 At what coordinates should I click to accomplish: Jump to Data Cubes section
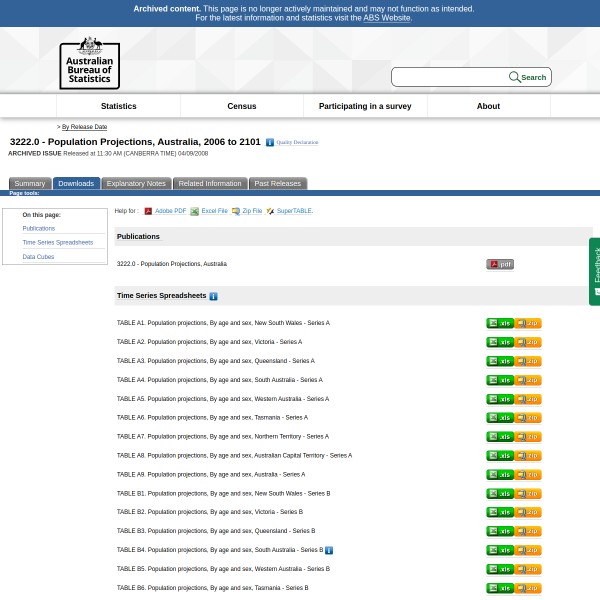tap(38, 257)
